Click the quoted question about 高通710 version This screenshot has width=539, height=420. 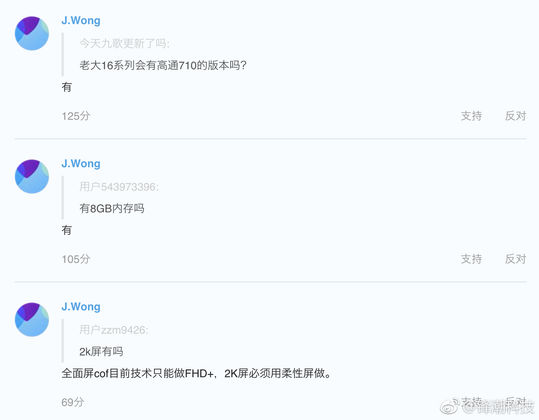coord(163,65)
